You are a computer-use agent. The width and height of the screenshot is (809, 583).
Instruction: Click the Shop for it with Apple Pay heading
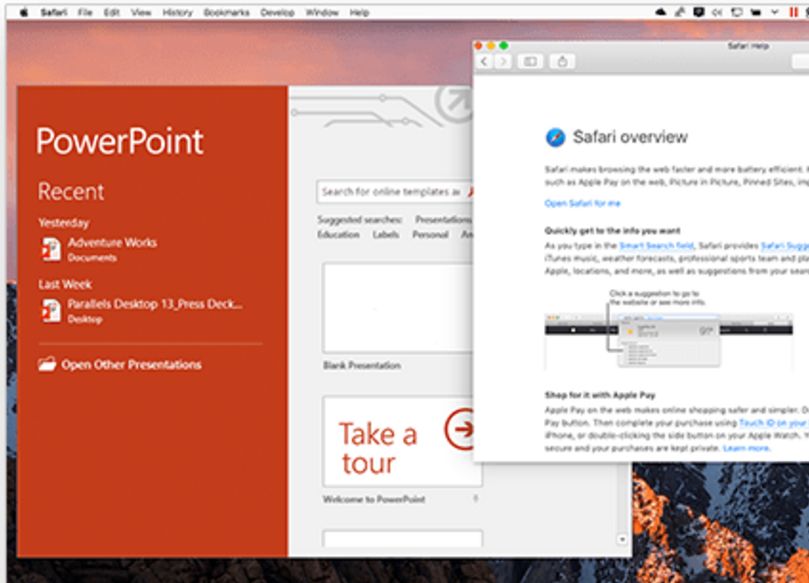tap(600, 395)
